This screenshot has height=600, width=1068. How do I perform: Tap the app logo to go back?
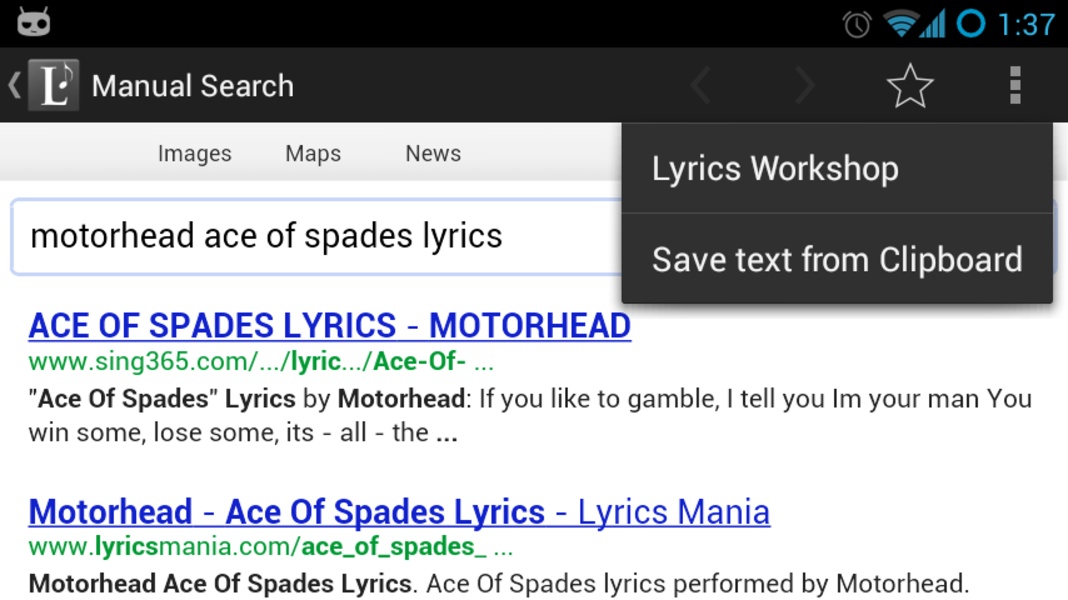click(x=53, y=85)
